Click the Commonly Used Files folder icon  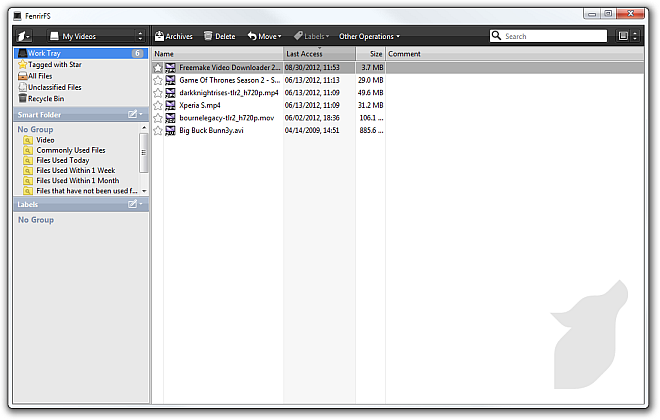click(x=28, y=150)
